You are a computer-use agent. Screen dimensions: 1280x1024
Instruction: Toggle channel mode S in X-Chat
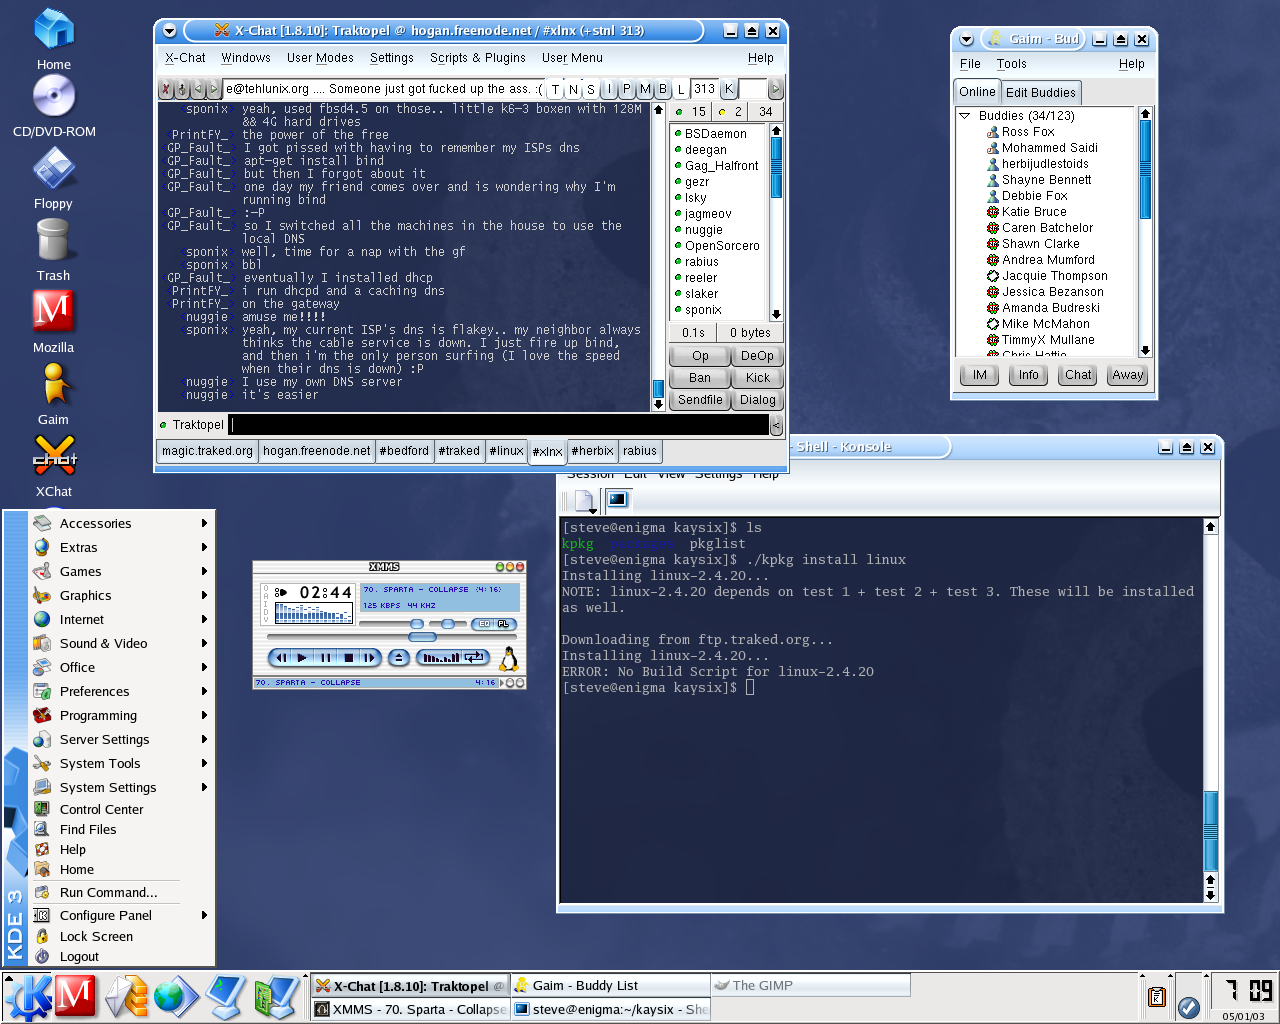tap(591, 89)
